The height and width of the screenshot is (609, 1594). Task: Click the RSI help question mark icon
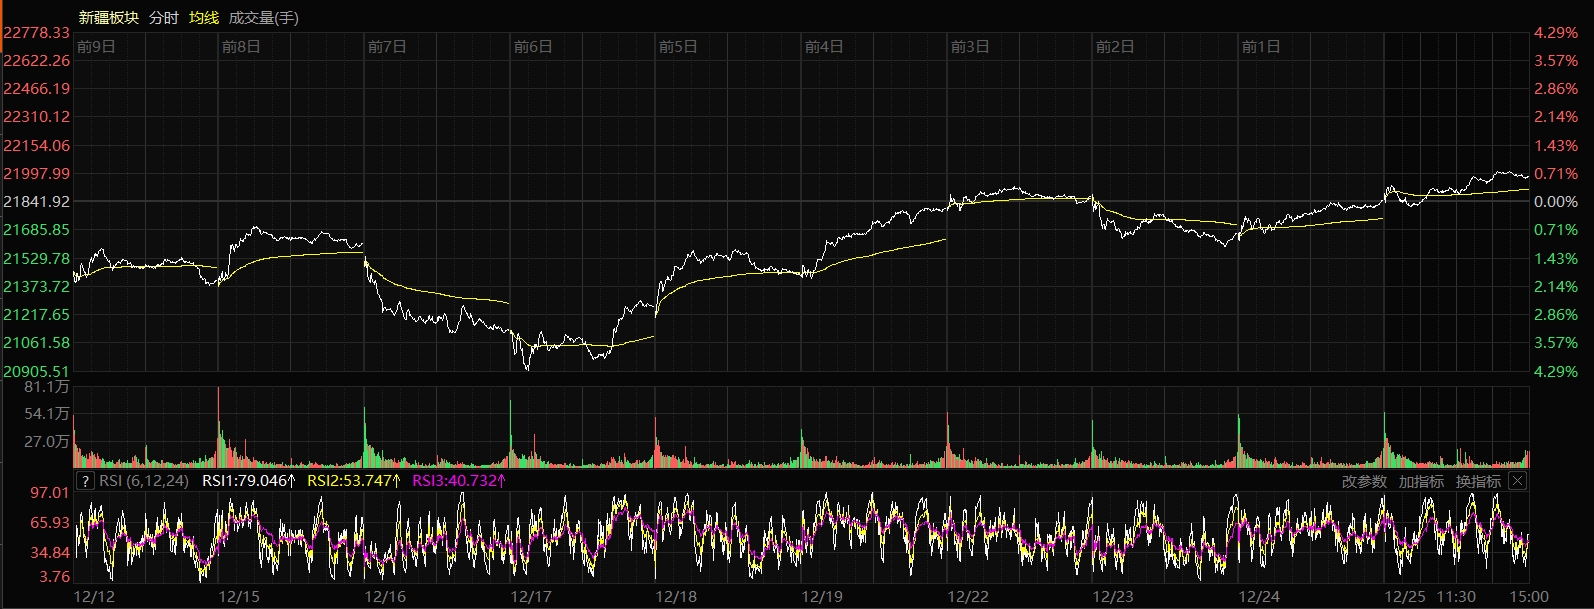coord(85,481)
